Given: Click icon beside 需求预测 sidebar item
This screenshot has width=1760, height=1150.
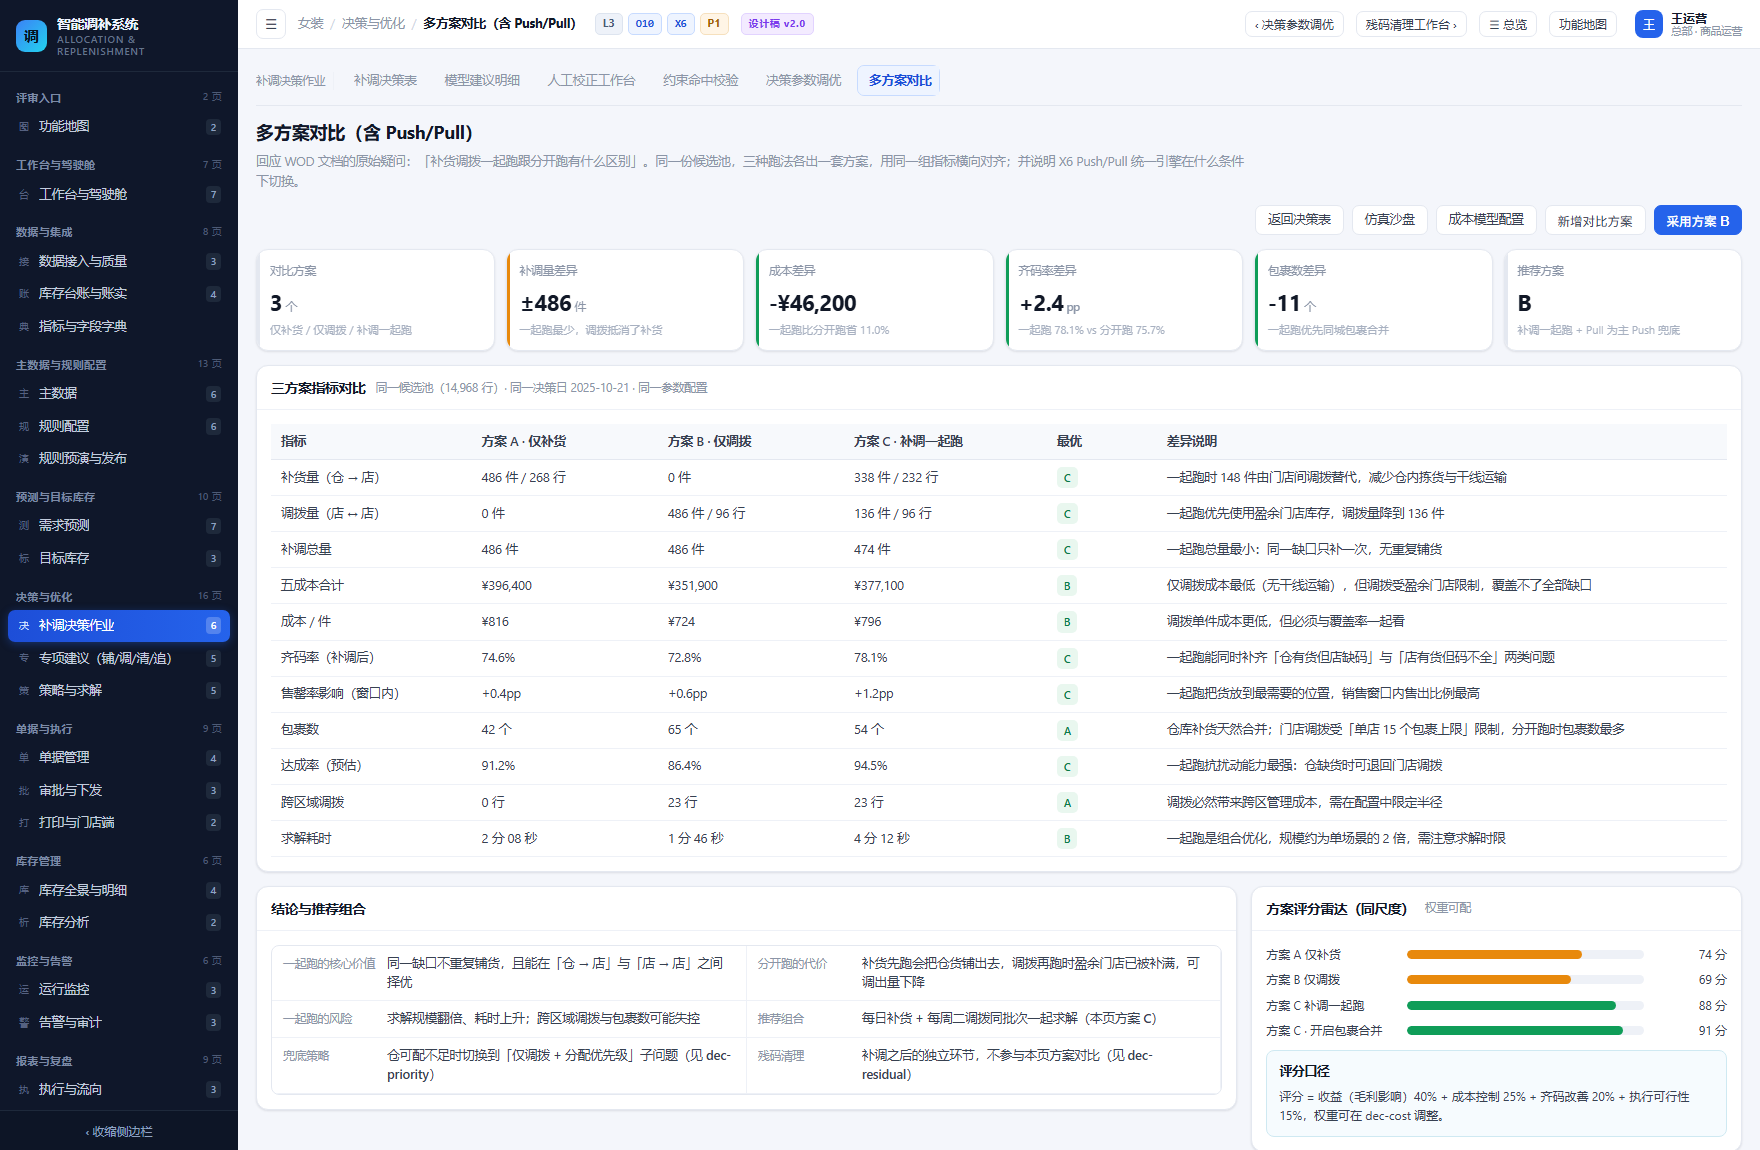Looking at the screenshot, I should click(24, 526).
